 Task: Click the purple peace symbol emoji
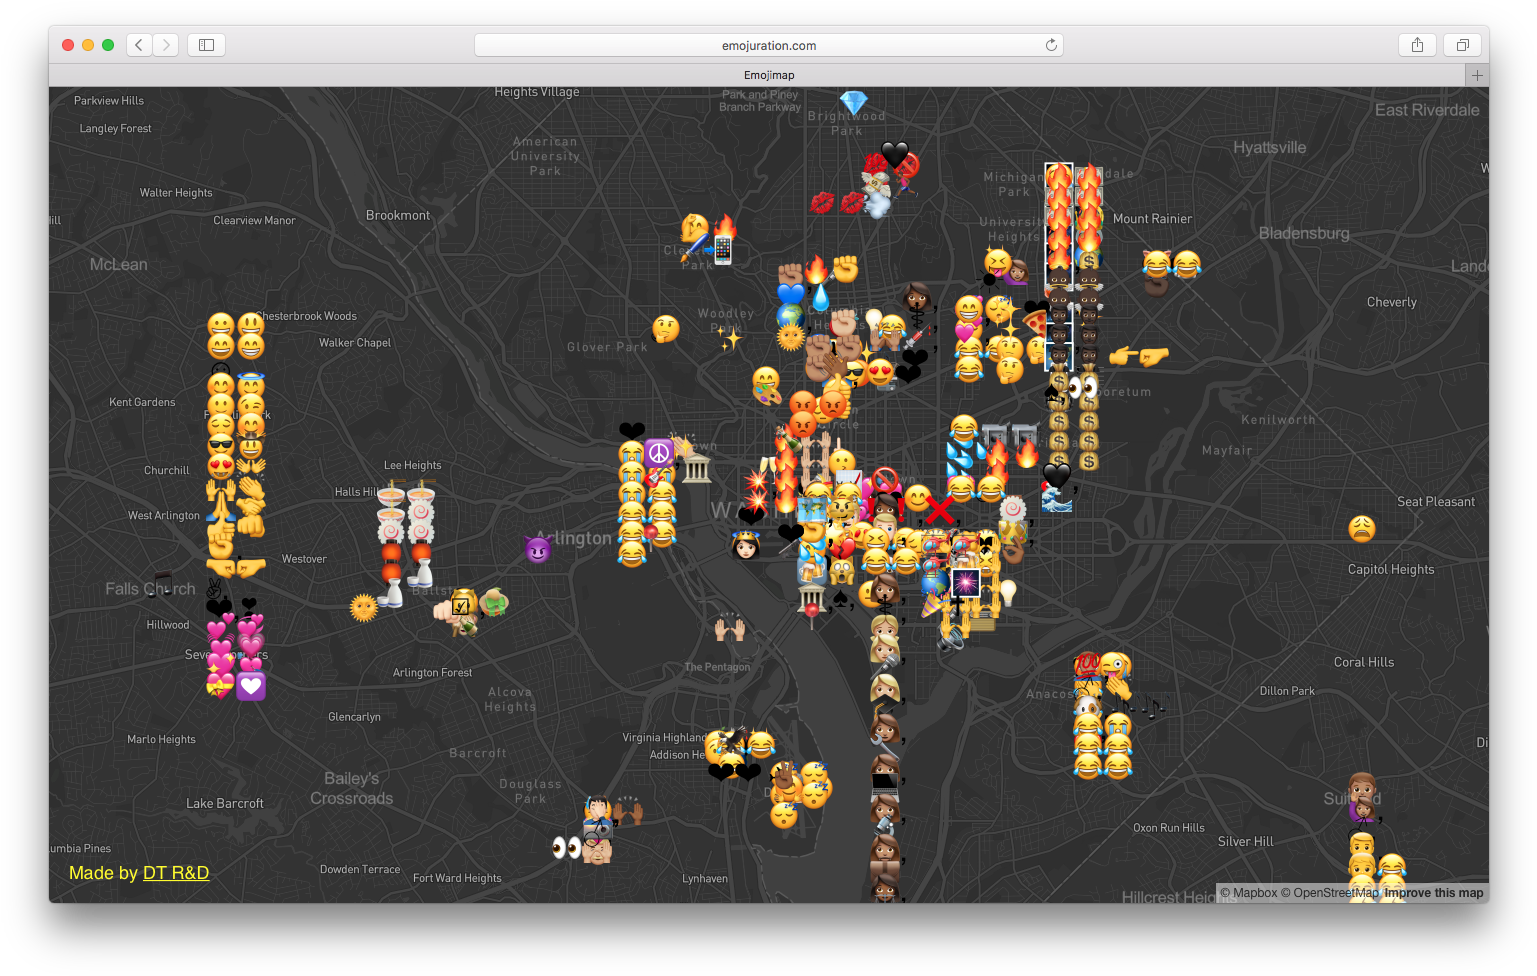tap(659, 453)
